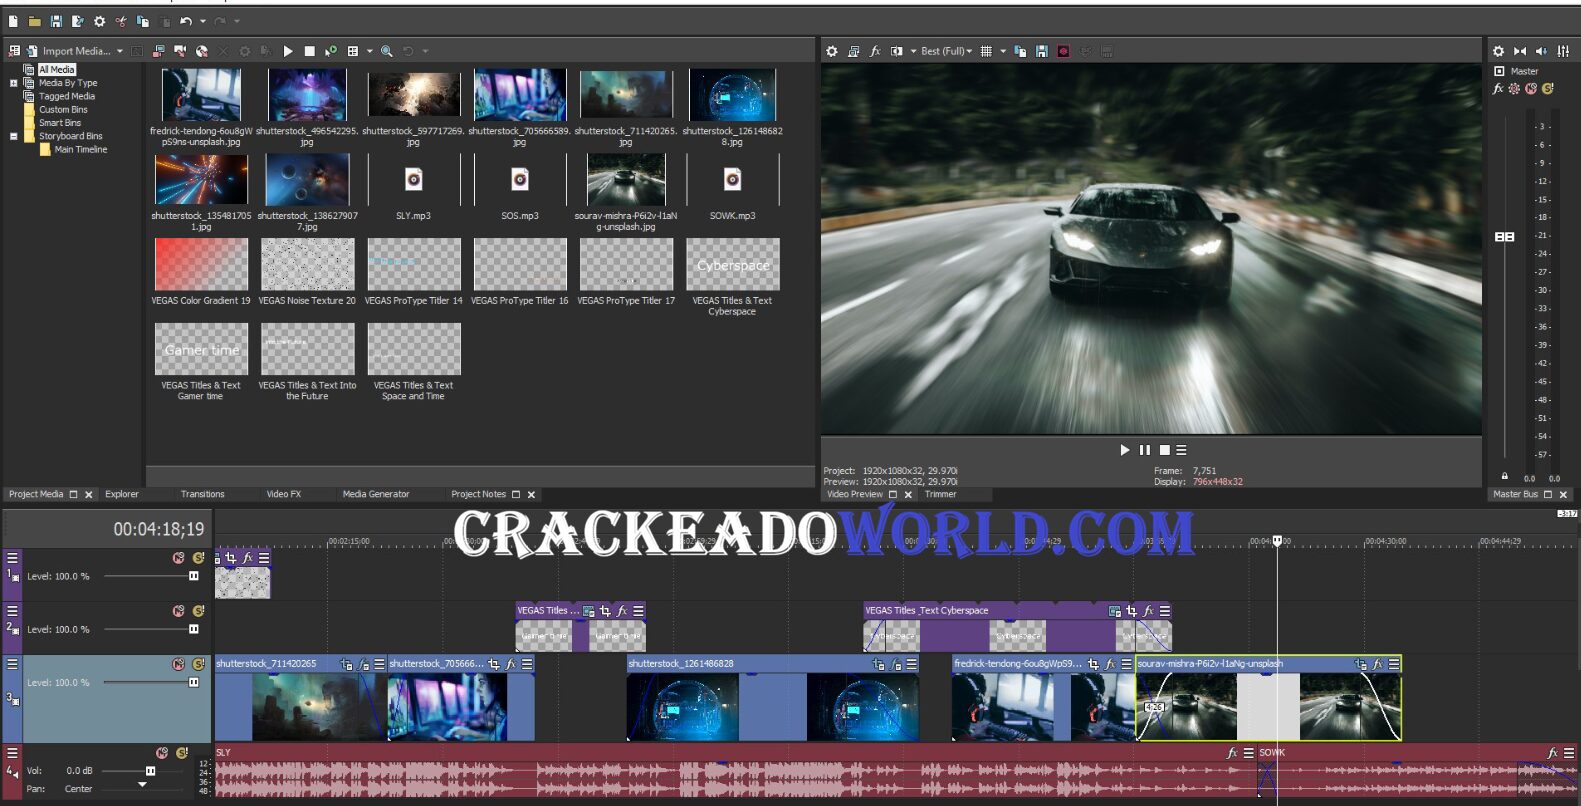Viewport: 1581px width, 806px height.
Task: Open the Trimmer tab
Action: click(940, 494)
